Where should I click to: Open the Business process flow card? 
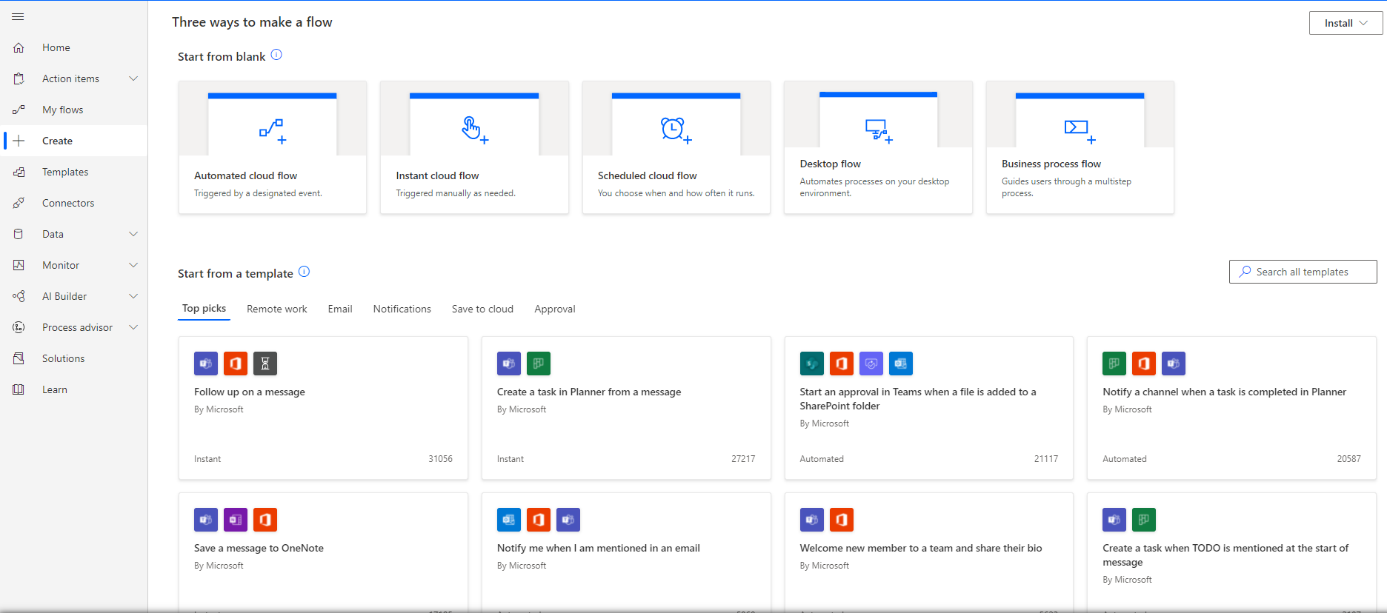point(1080,147)
